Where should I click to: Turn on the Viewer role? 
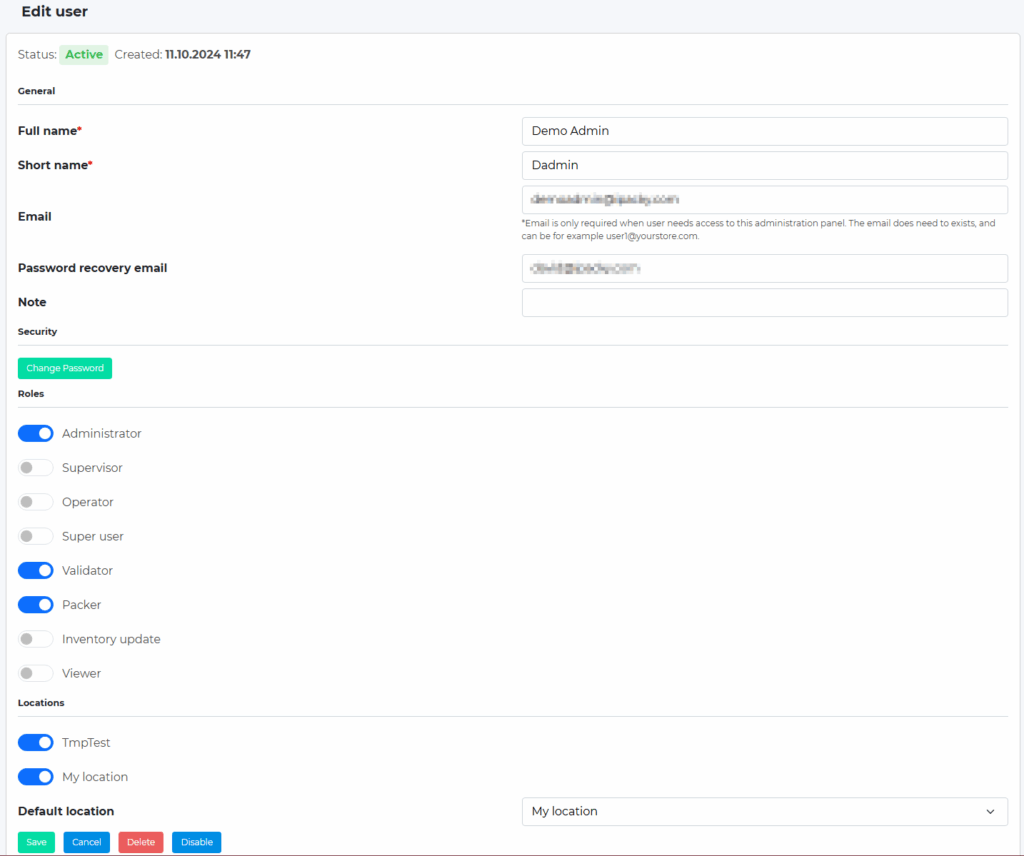click(35, 672)
